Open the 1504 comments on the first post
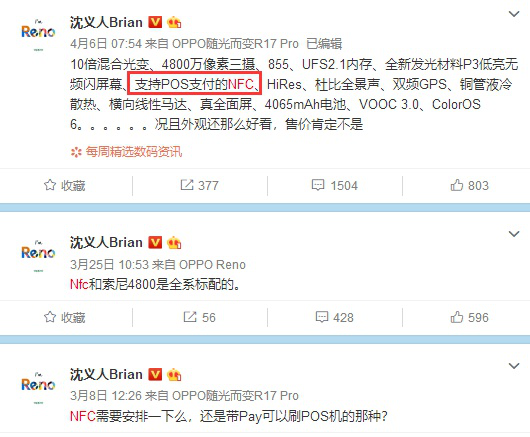The width and height of the screenshot is (530, 437). click(335, 186)
